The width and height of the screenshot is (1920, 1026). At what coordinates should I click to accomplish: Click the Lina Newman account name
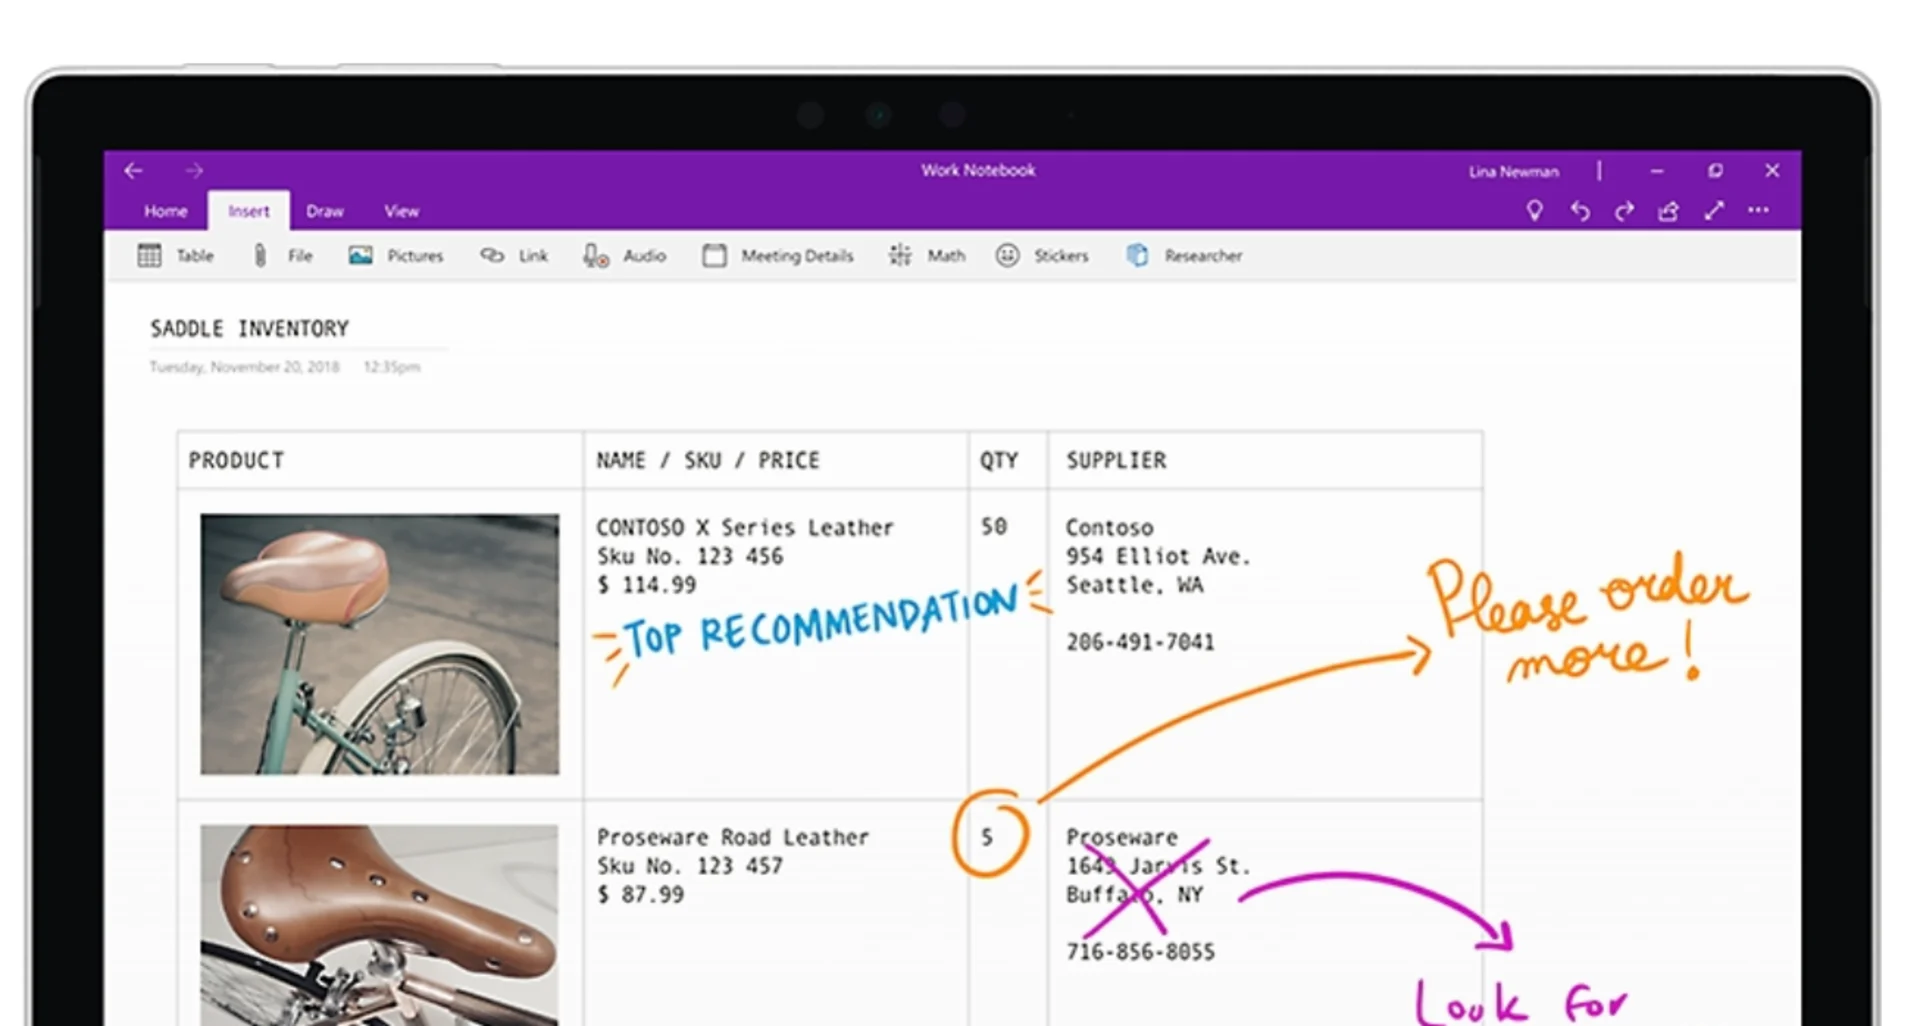[1513, 171]
